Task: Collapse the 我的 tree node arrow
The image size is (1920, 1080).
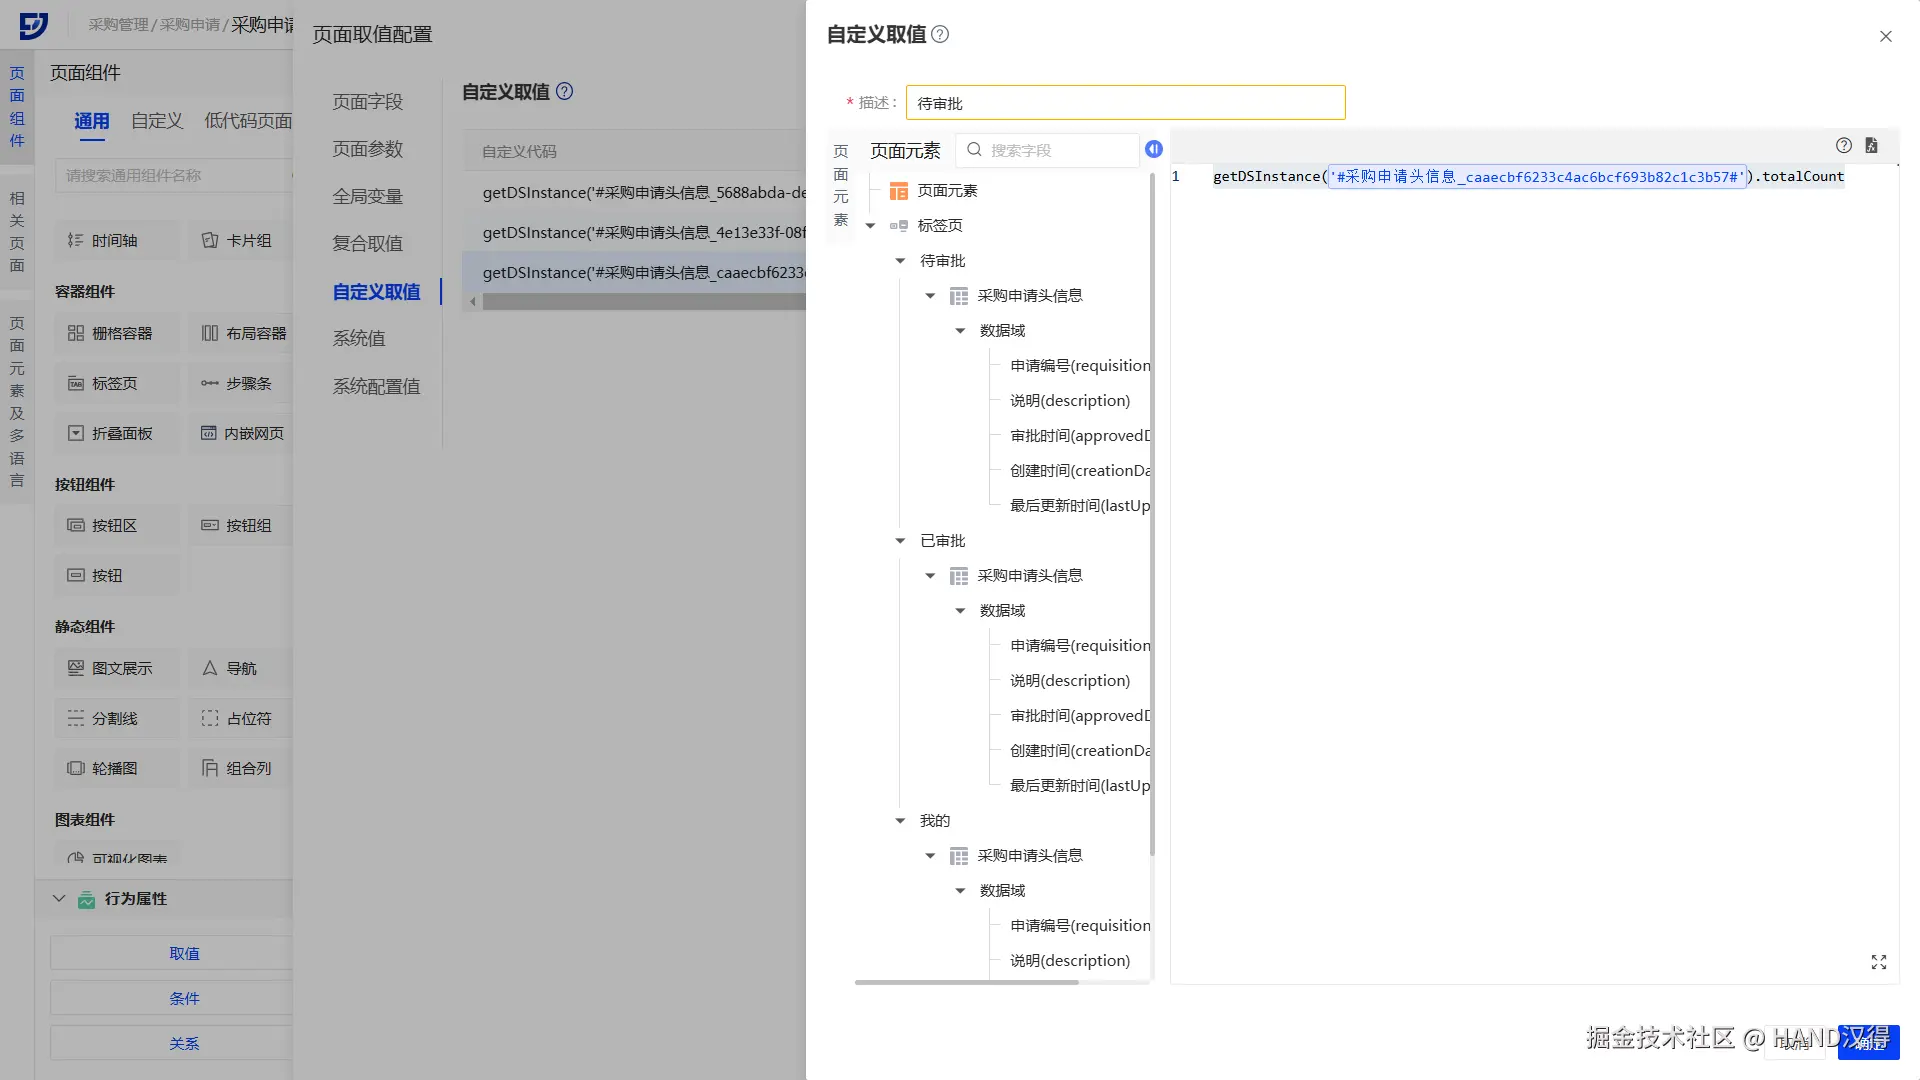Action: pyautogui.click(x=900, y=821)
